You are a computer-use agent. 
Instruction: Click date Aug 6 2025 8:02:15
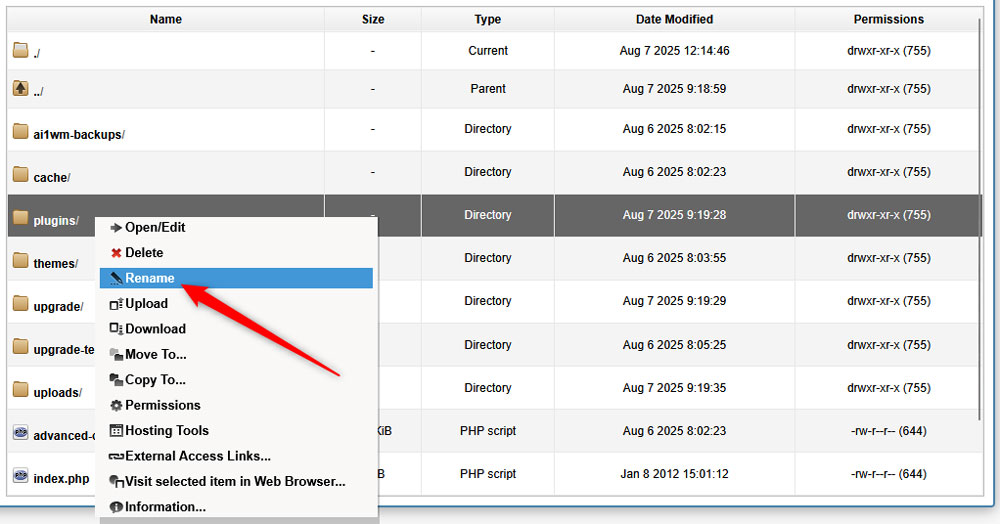point(674,129)
